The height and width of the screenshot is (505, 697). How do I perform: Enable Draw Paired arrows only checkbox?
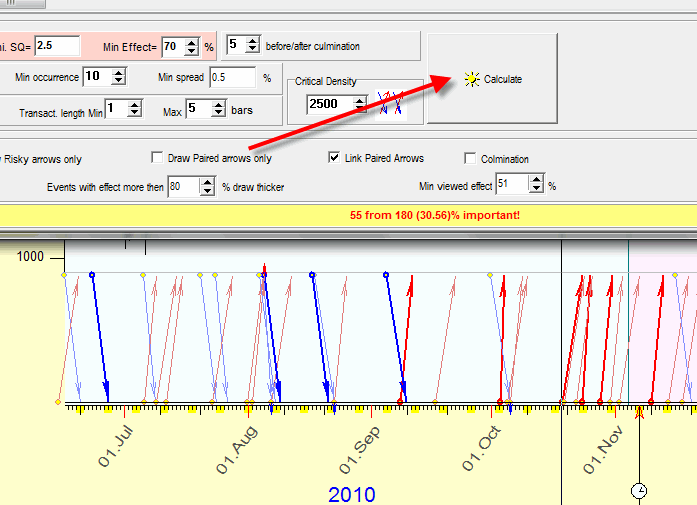pyautogui.click(x=157, y=158)
